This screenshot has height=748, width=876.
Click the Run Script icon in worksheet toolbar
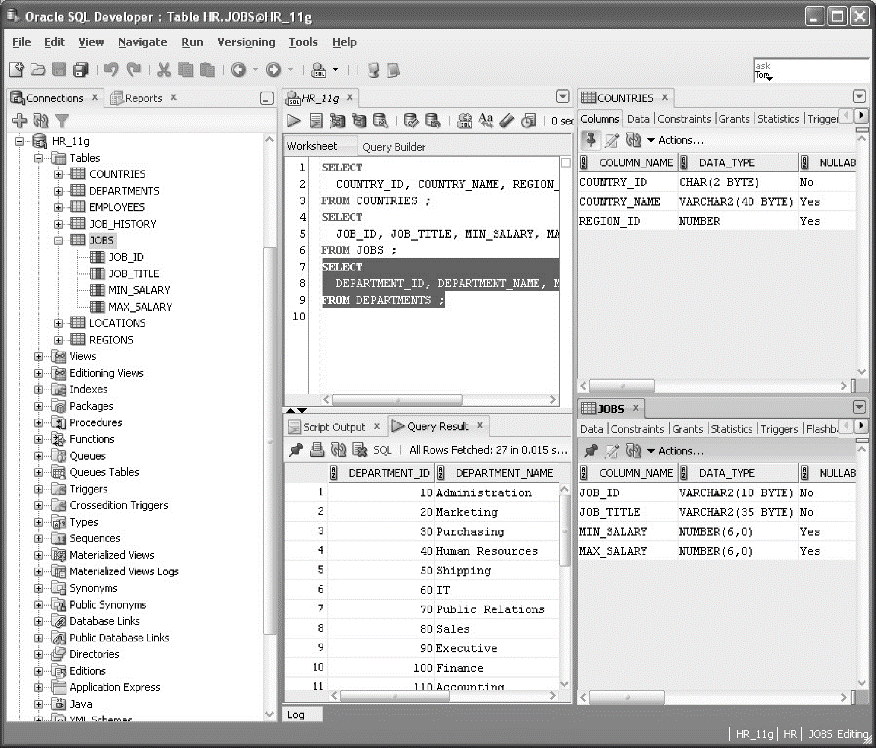(316, 120)
